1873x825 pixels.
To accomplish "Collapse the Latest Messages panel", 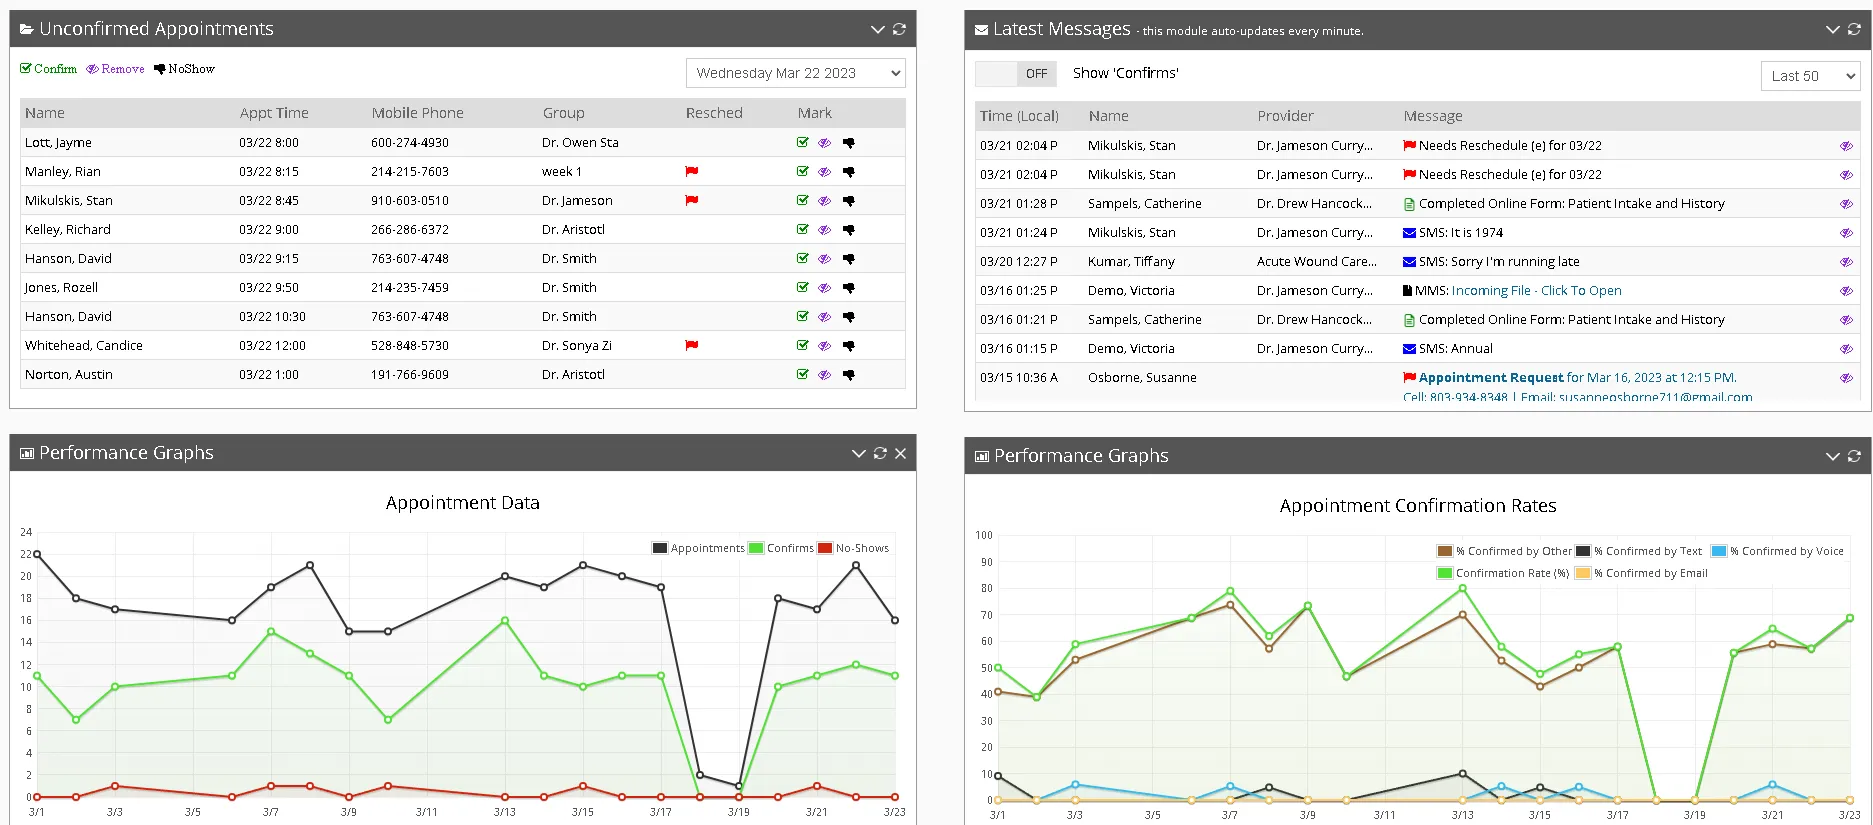I will pos(1832,30).
